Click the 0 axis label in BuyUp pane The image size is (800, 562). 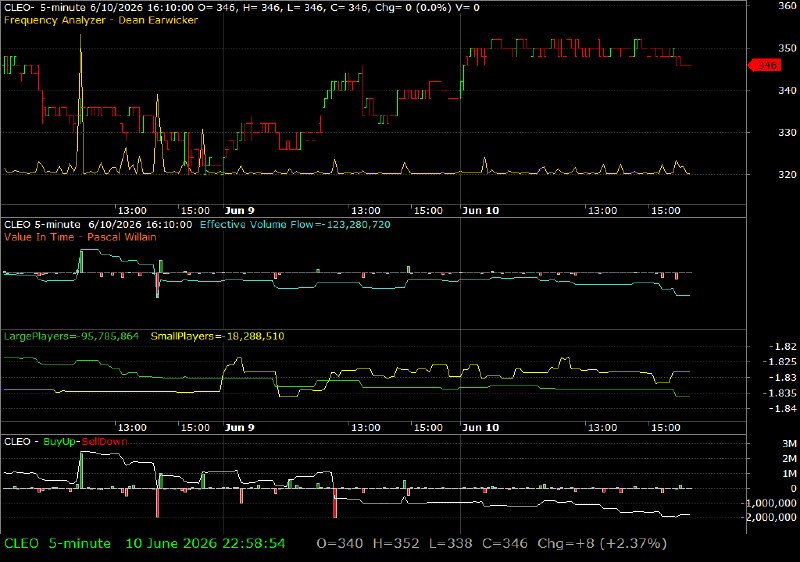pyautogui.click(x=793, y=489)
